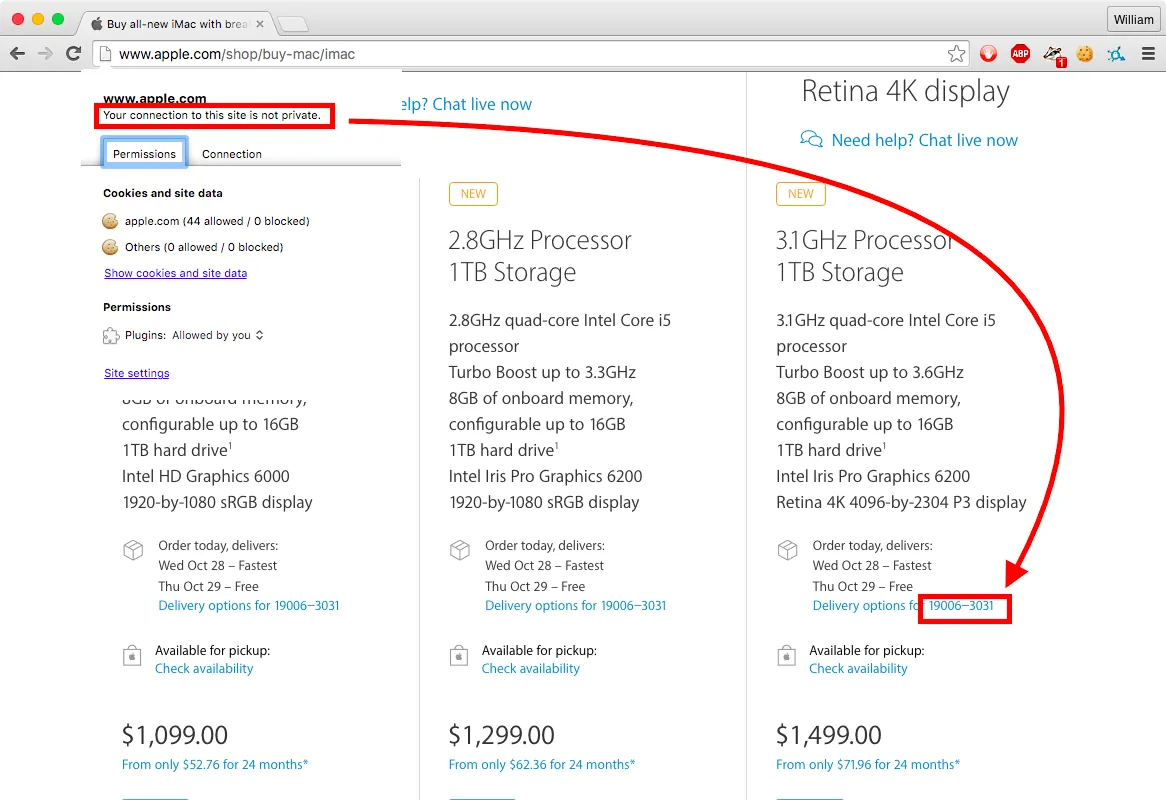Check pickup availability for the 2.8GHz iMac
The width and height of the screenshot is (1166, 800).
click(x=530, y=668)
